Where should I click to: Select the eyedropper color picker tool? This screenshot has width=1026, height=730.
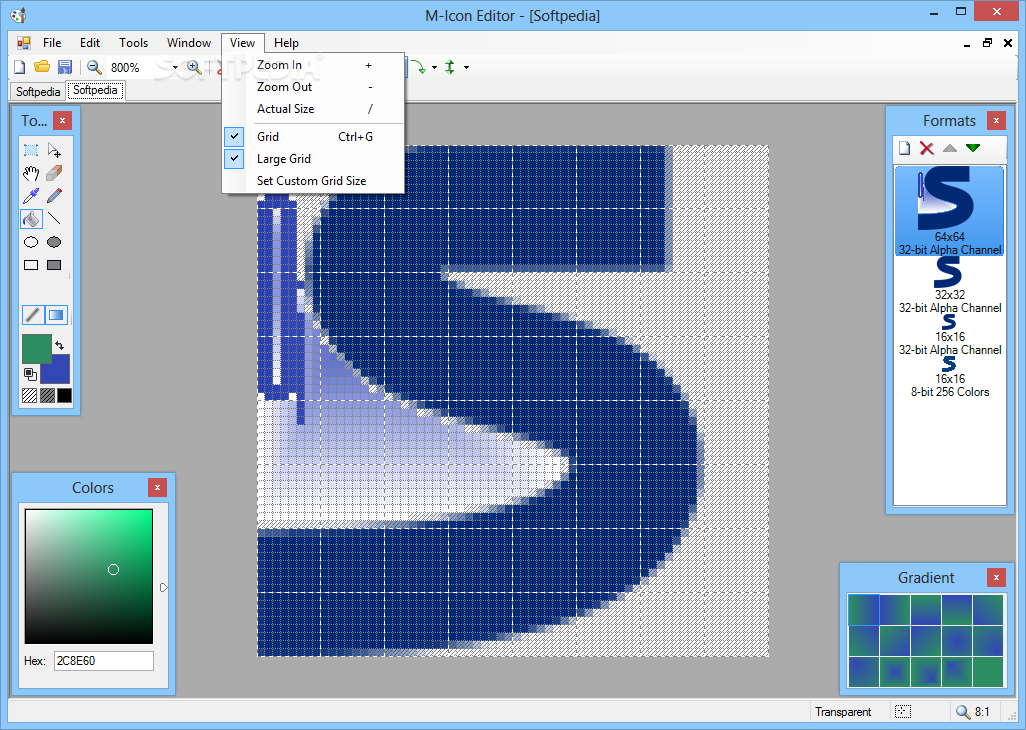[31, 196]
